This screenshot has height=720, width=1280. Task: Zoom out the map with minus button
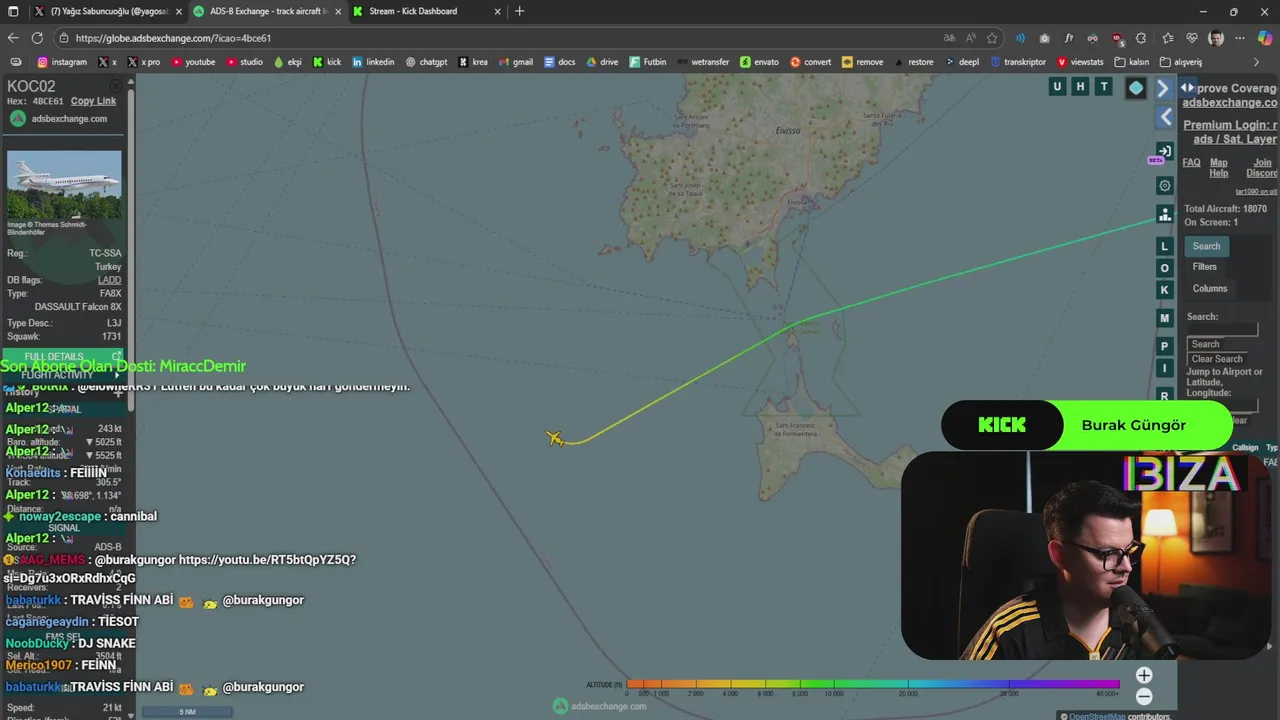click(1144, 697)
